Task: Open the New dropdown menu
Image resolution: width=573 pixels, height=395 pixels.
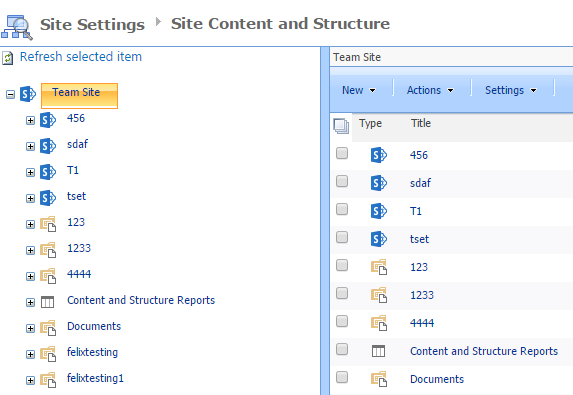Action: (x=358, y=90)
